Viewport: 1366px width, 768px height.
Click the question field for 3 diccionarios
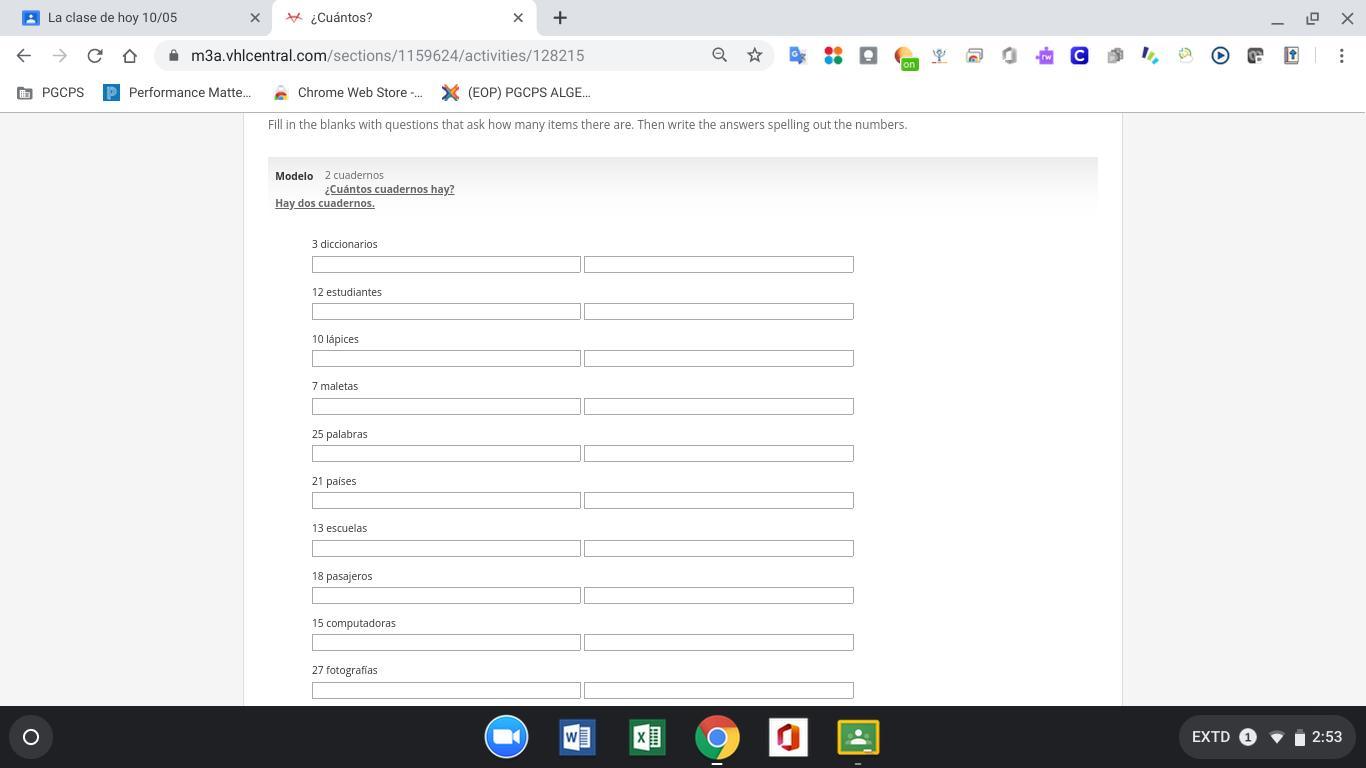[446, 264]
